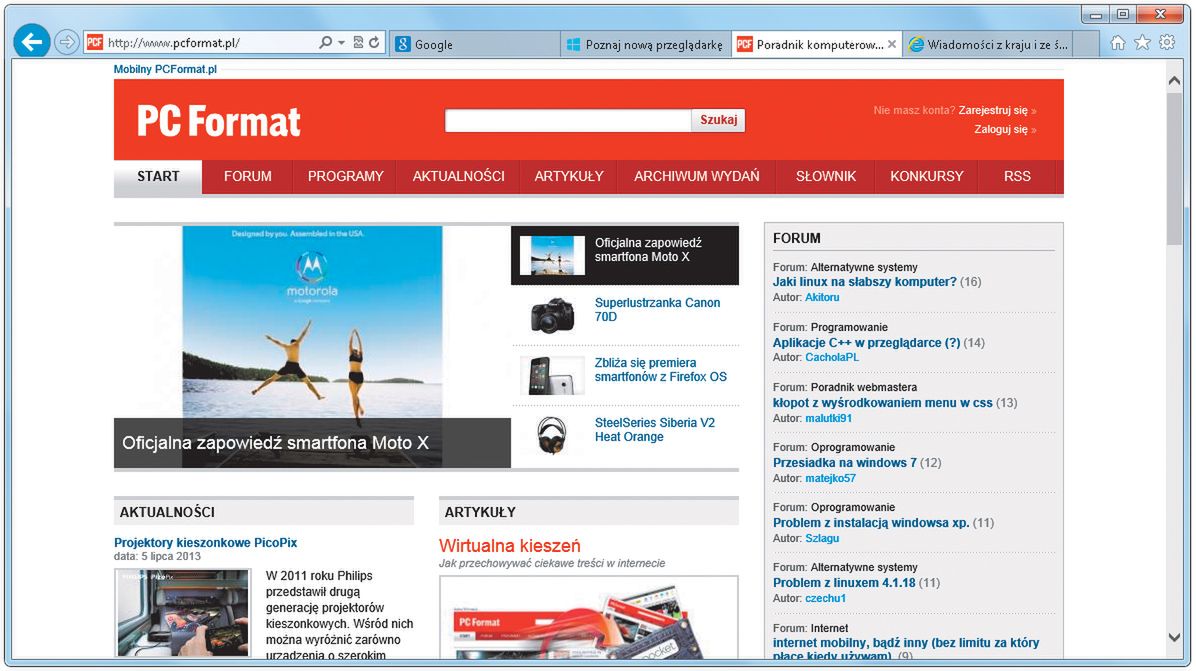Click the Firefox OS smartphones thumbnail
The image size is (1196, 671).
click(x=551, y=375)
